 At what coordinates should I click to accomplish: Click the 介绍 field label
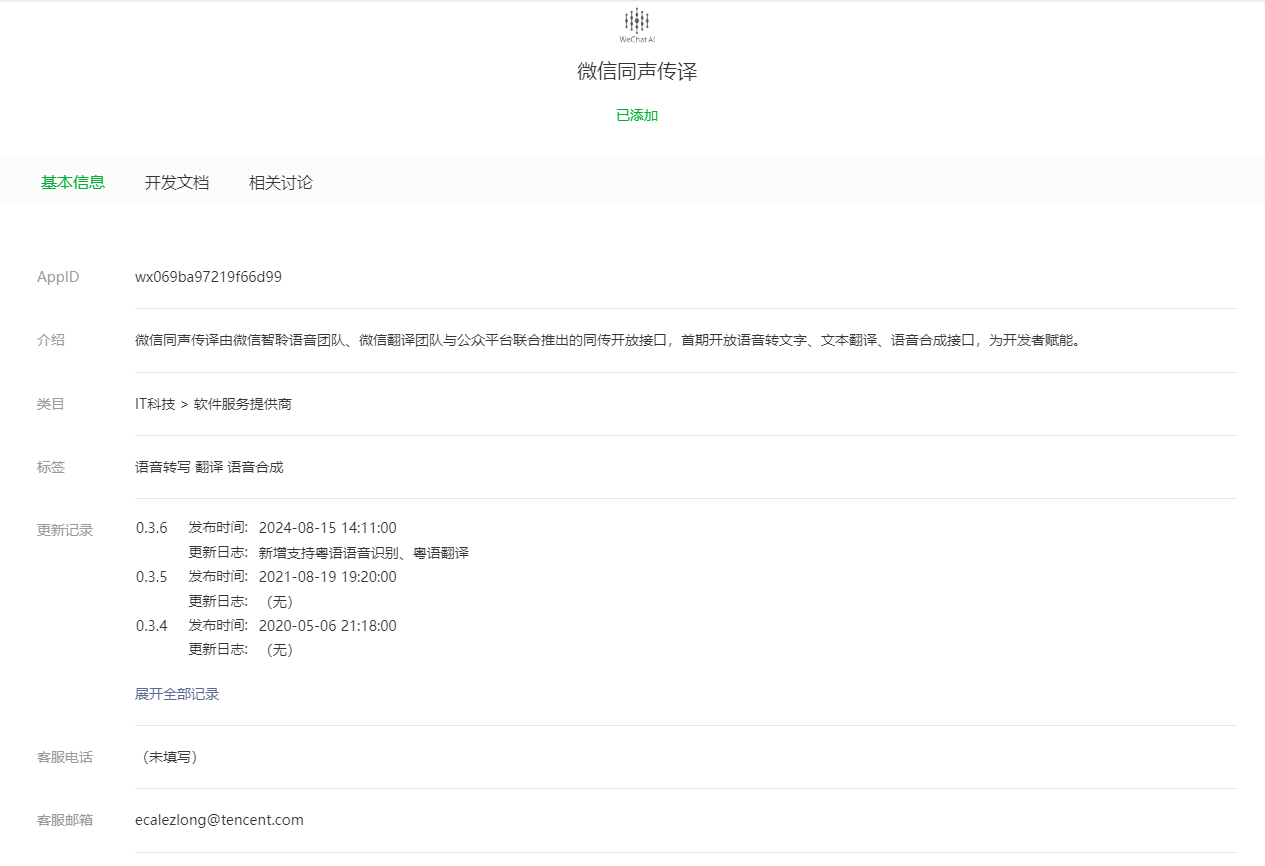tap(51, 340)
